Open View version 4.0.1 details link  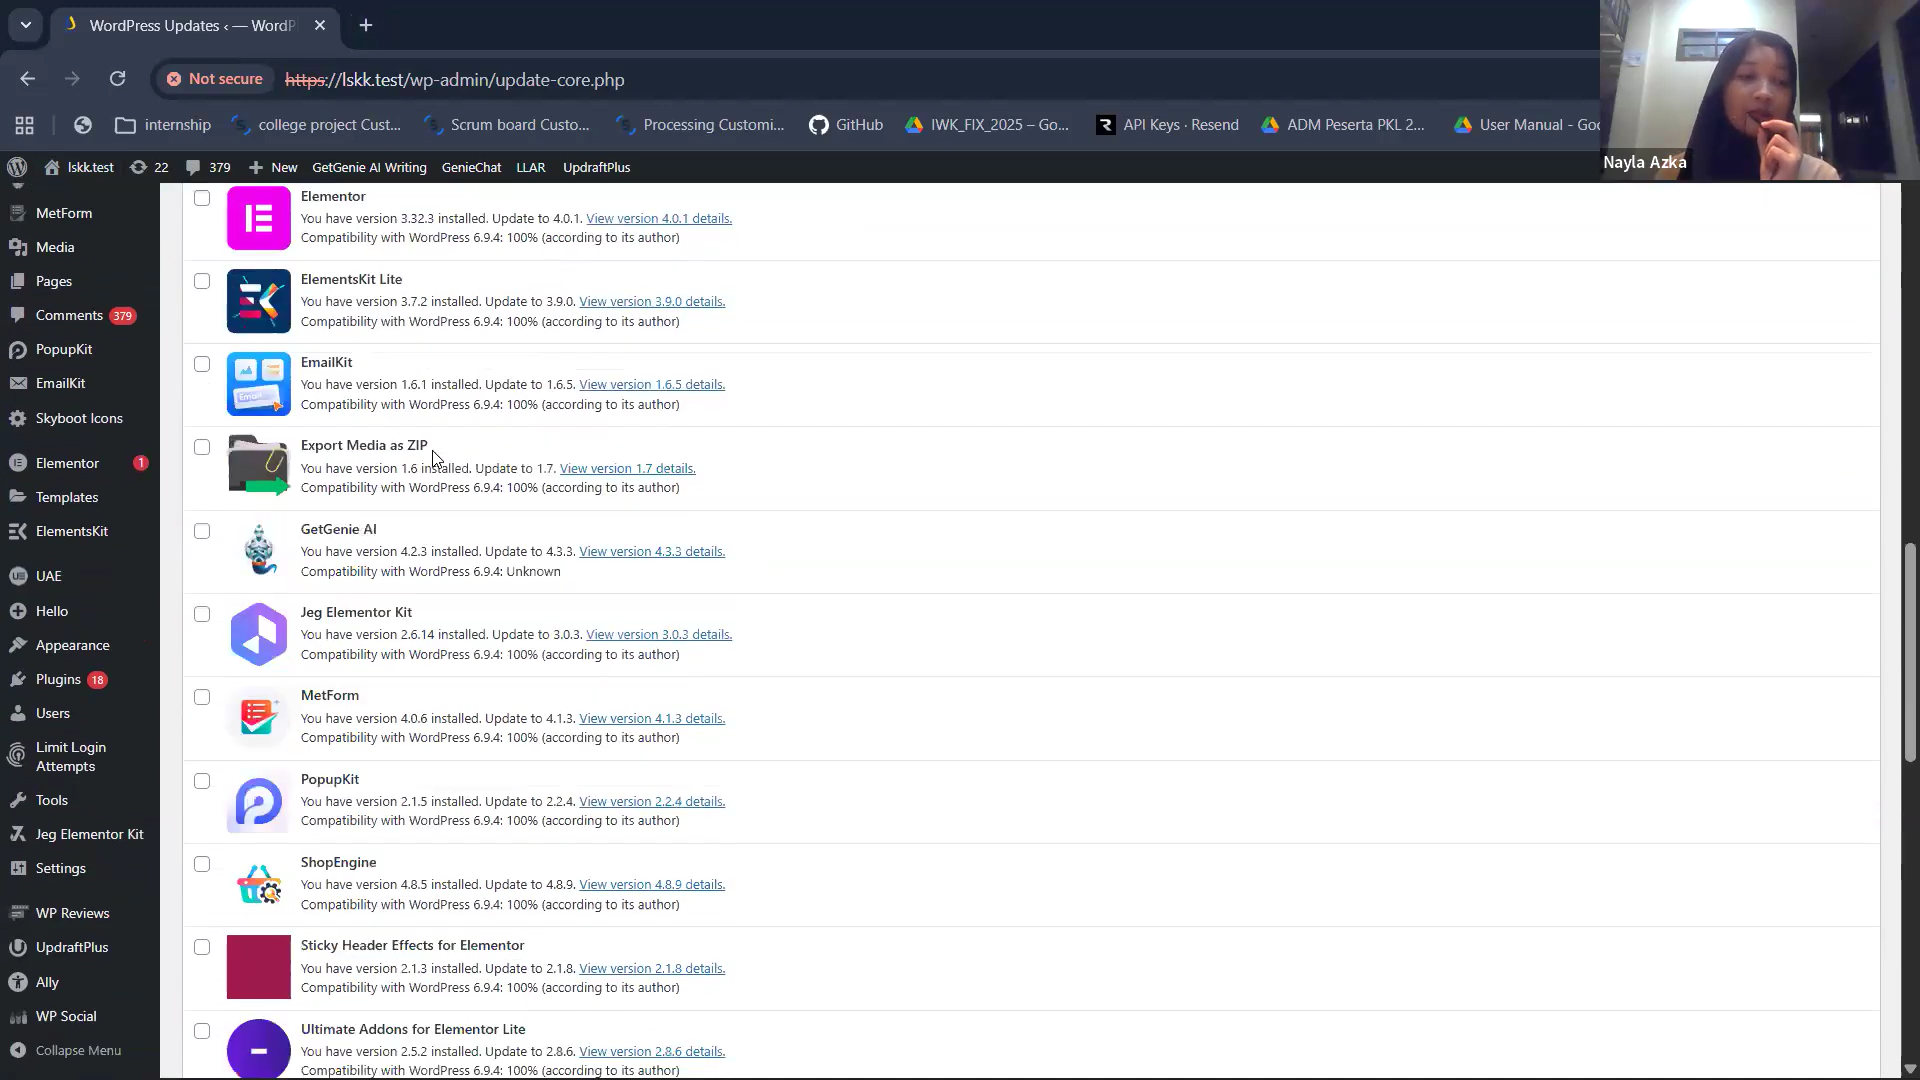[658, 218]
